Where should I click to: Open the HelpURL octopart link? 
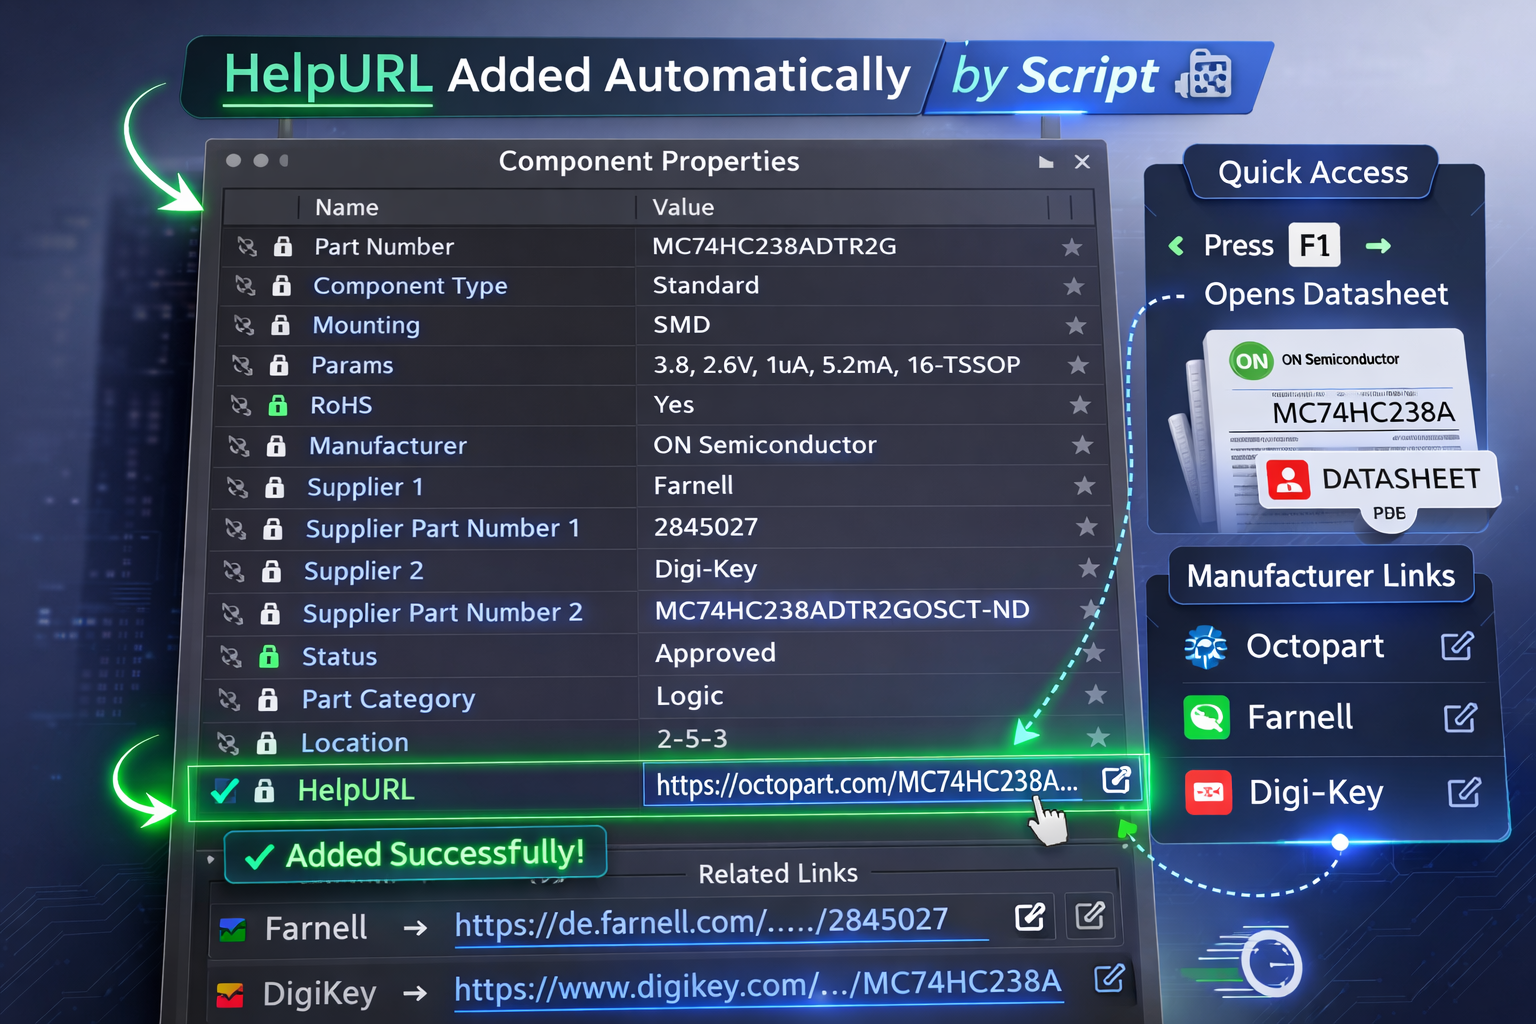coord(867,784)
